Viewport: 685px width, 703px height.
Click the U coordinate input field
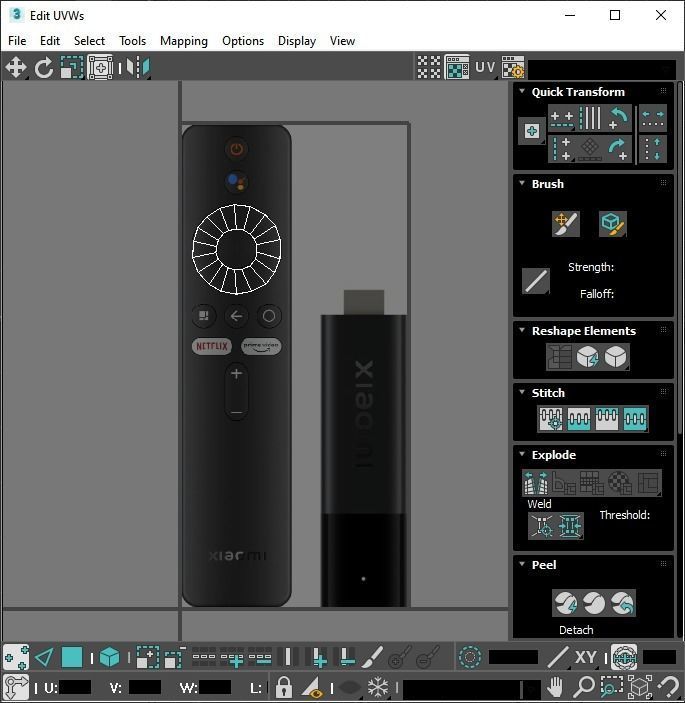[x=75, y=687]
